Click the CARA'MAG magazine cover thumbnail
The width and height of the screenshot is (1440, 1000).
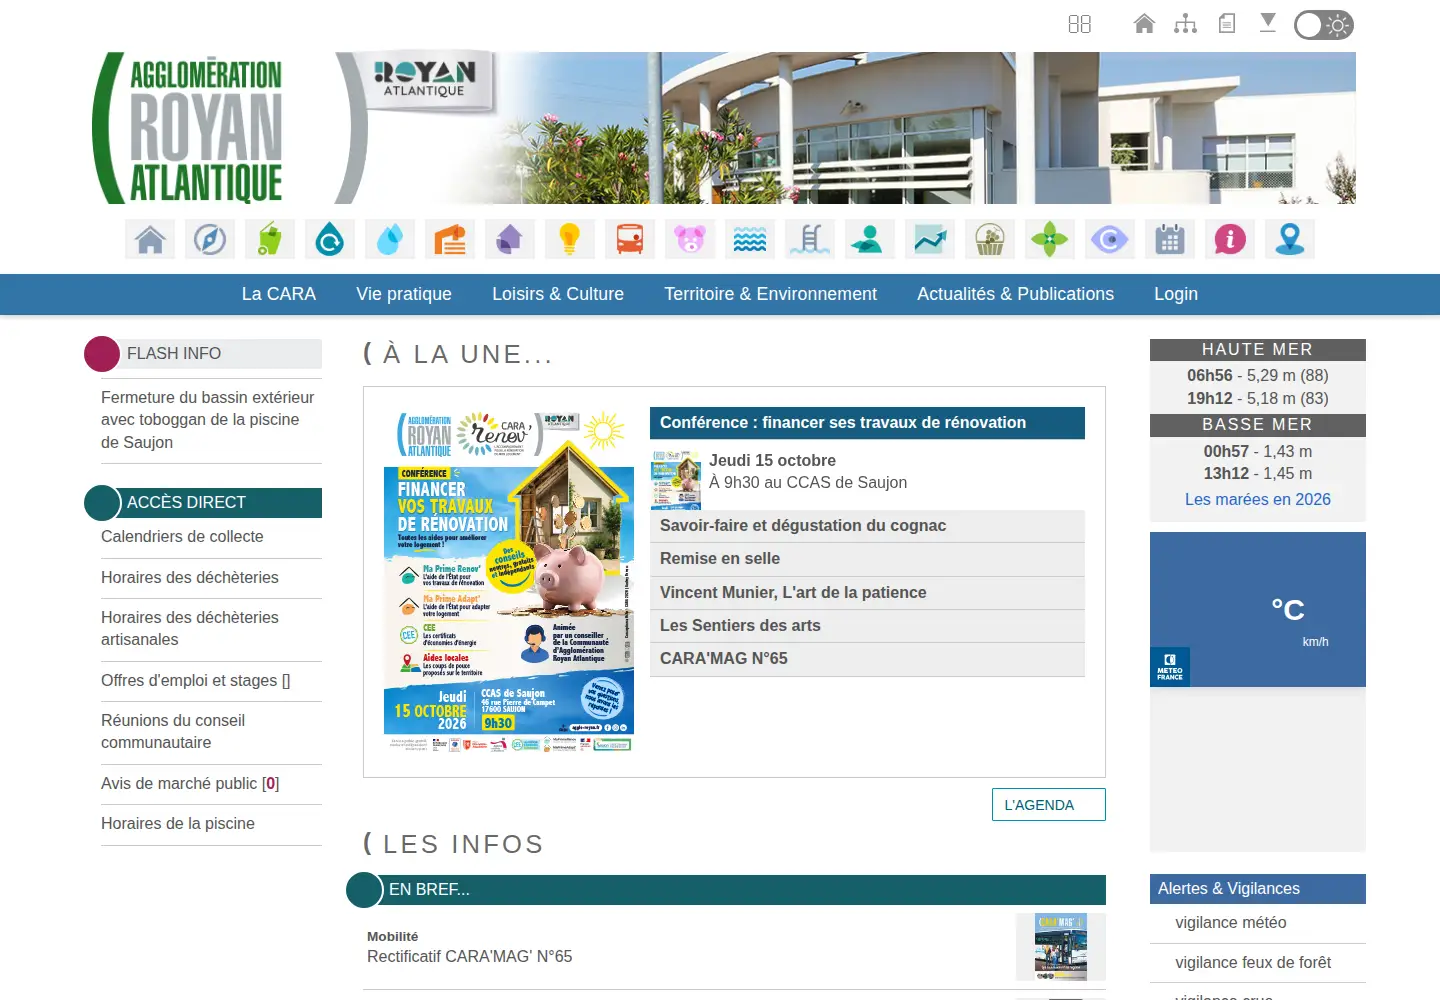pyautogui.click(x=1061, y=947)
